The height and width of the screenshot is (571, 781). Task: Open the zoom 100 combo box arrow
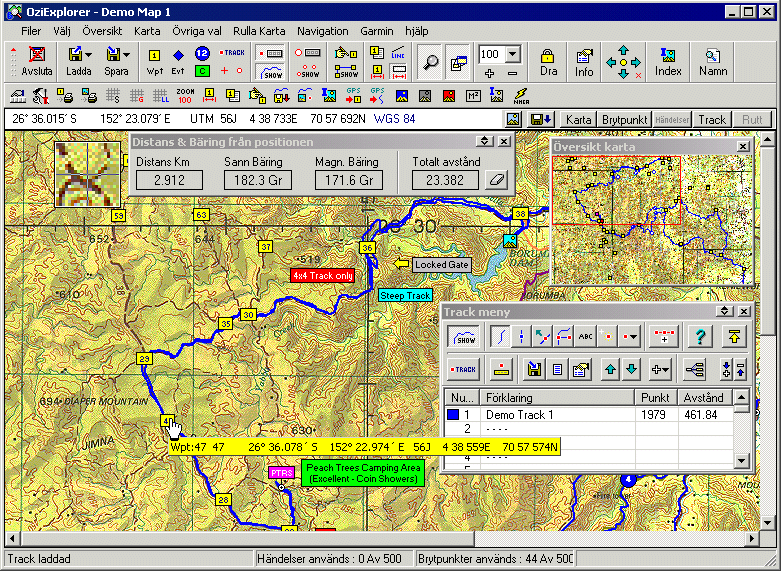click(x=513, y=54)
